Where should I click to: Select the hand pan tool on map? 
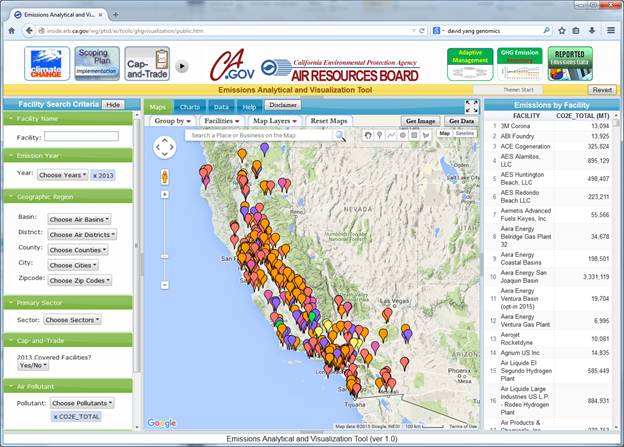[x=368, y=135]
